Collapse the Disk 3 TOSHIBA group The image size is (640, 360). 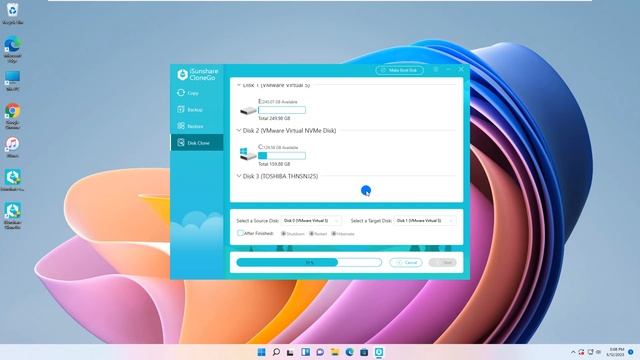[239, 176]
